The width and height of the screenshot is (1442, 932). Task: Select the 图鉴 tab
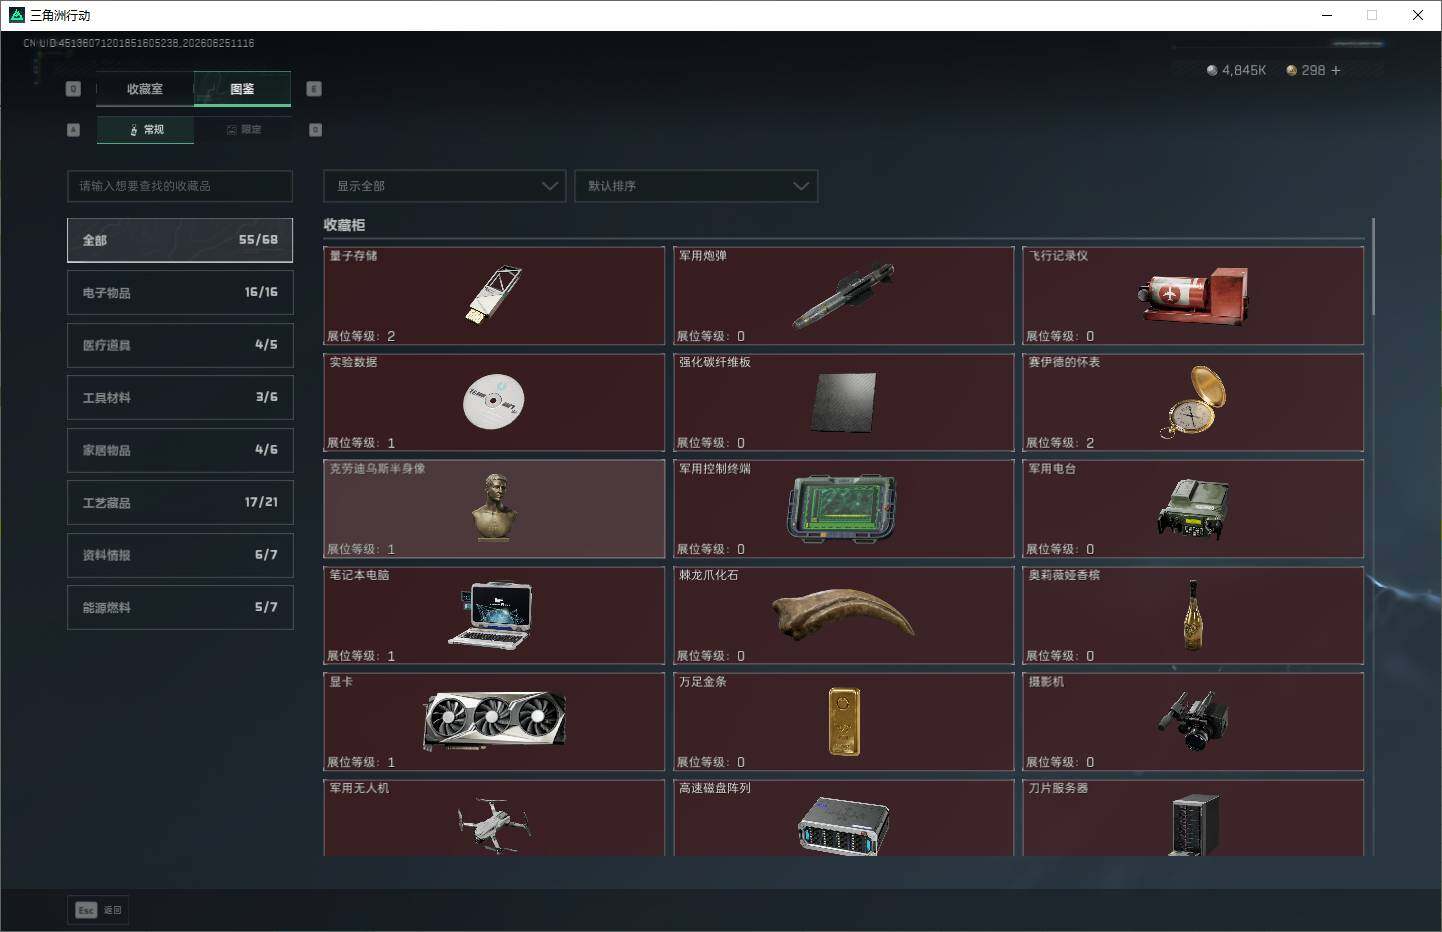point(242,89)
